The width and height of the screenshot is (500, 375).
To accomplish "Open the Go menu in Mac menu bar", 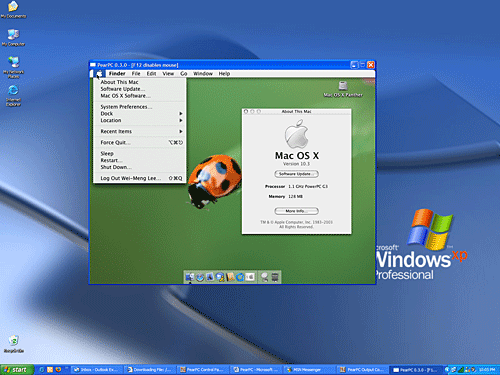I will click(x=184, y=73).
